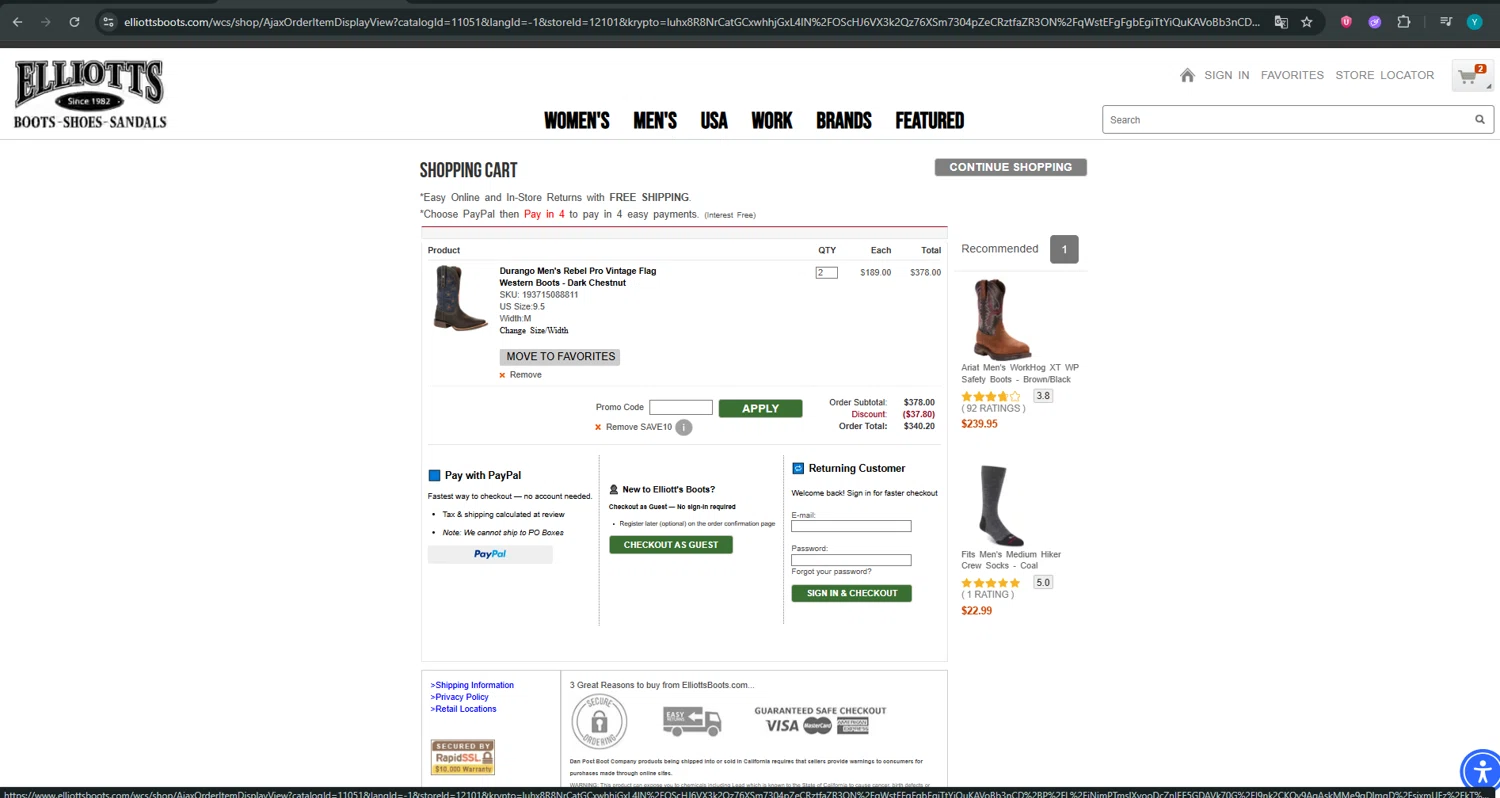1500x798 pixels.
Task: Open Shipping Information link
Action: click(x=472, y=685)
